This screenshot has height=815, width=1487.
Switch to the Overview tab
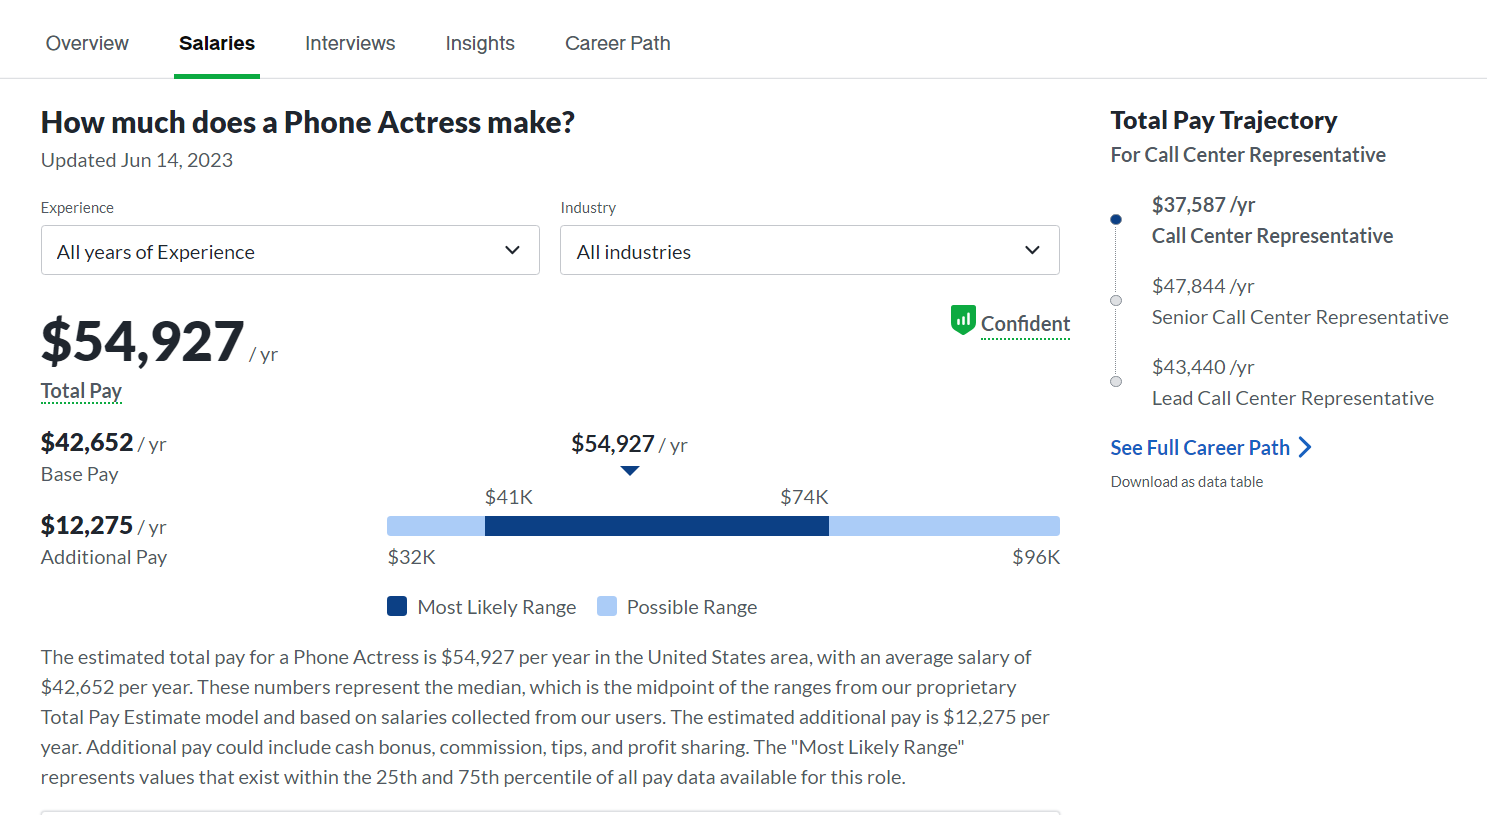pyautogui.click(x=87, y=43)
